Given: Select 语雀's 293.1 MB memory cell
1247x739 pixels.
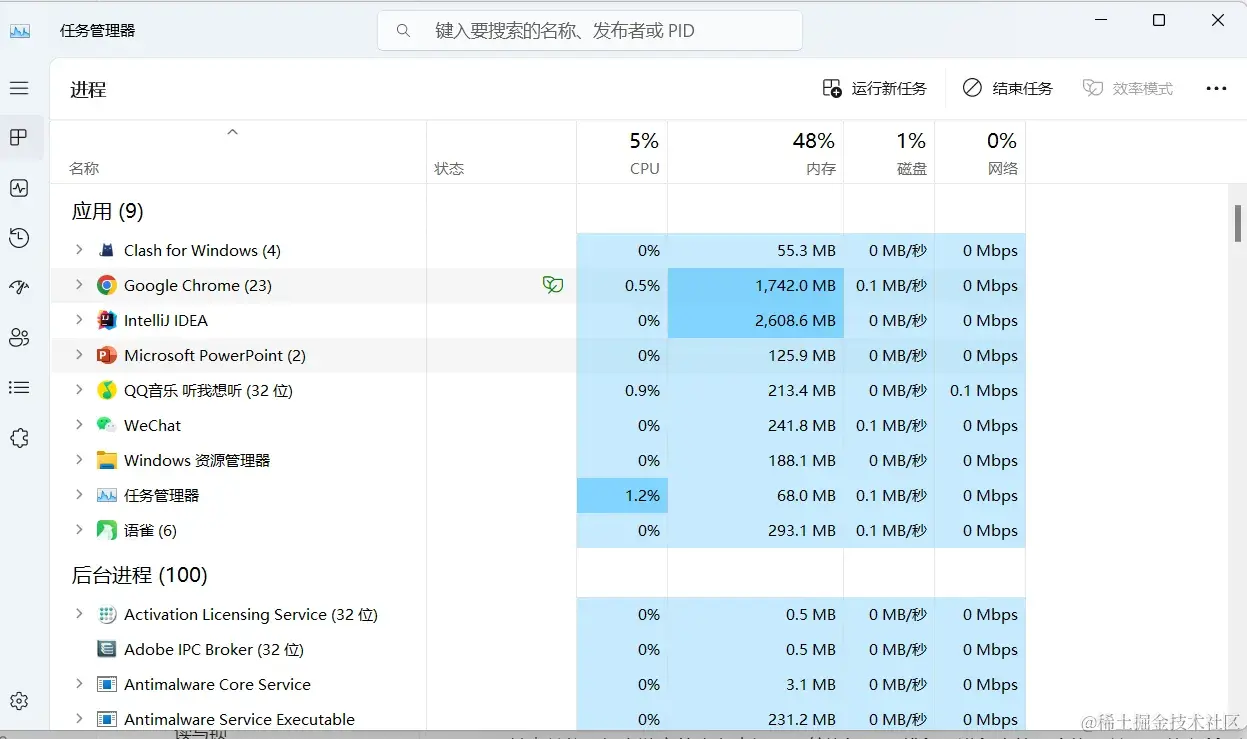Looking at the screenshot, I should click(x=756, y=530).
